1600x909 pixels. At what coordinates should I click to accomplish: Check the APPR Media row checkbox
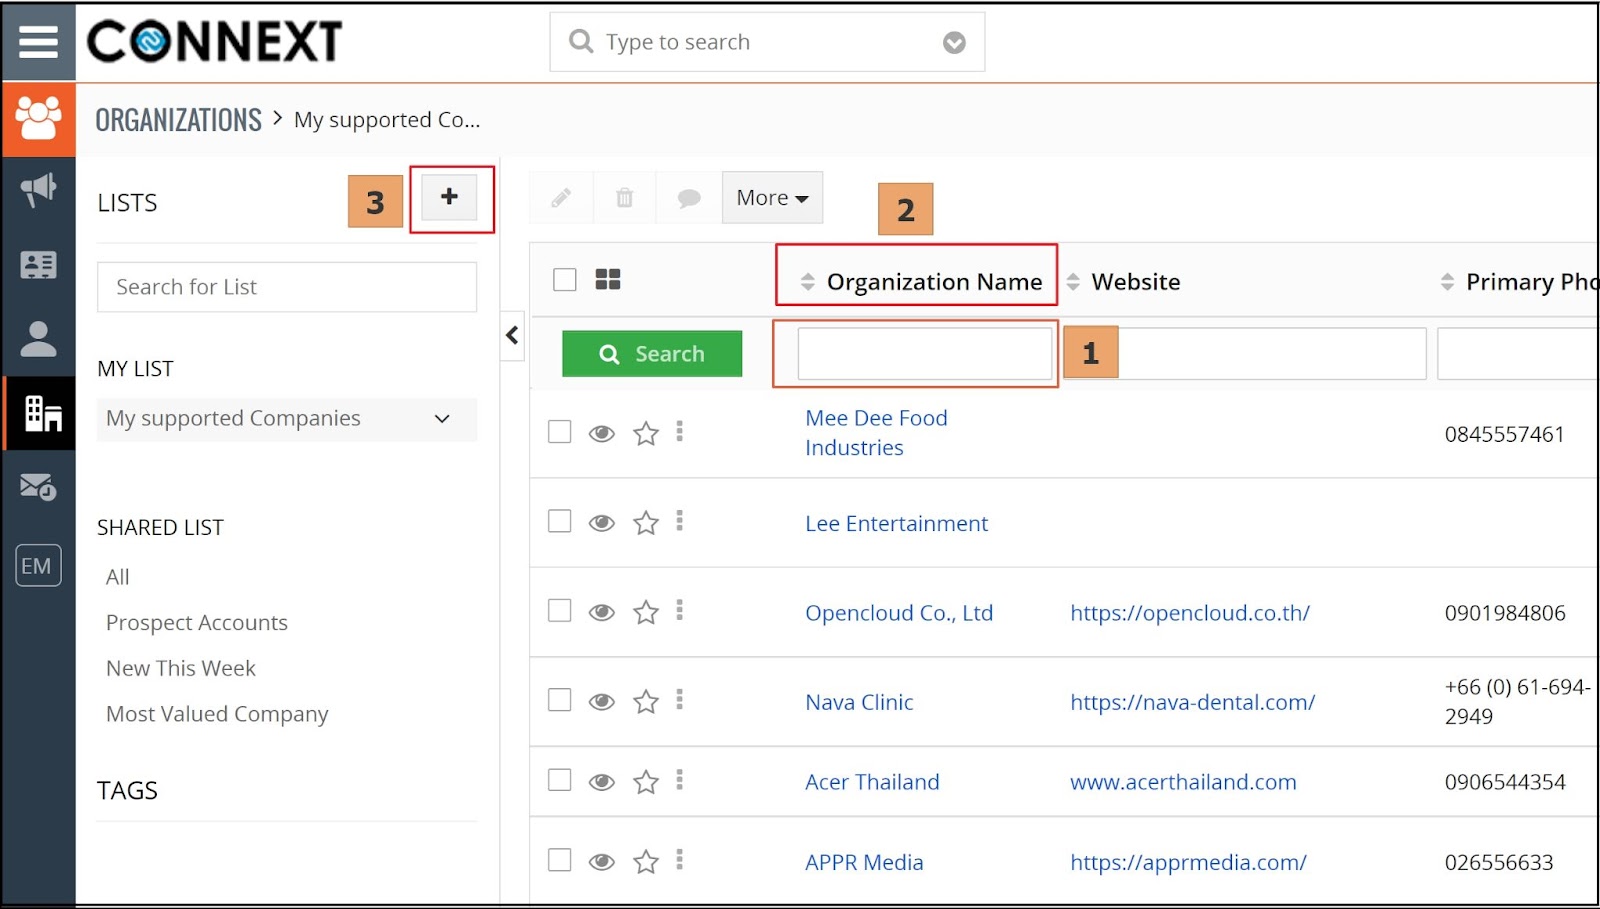pos(560,860)
